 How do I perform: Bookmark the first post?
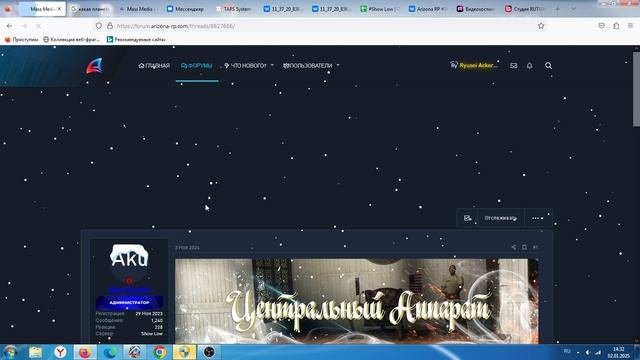click(x=524, y=247)
